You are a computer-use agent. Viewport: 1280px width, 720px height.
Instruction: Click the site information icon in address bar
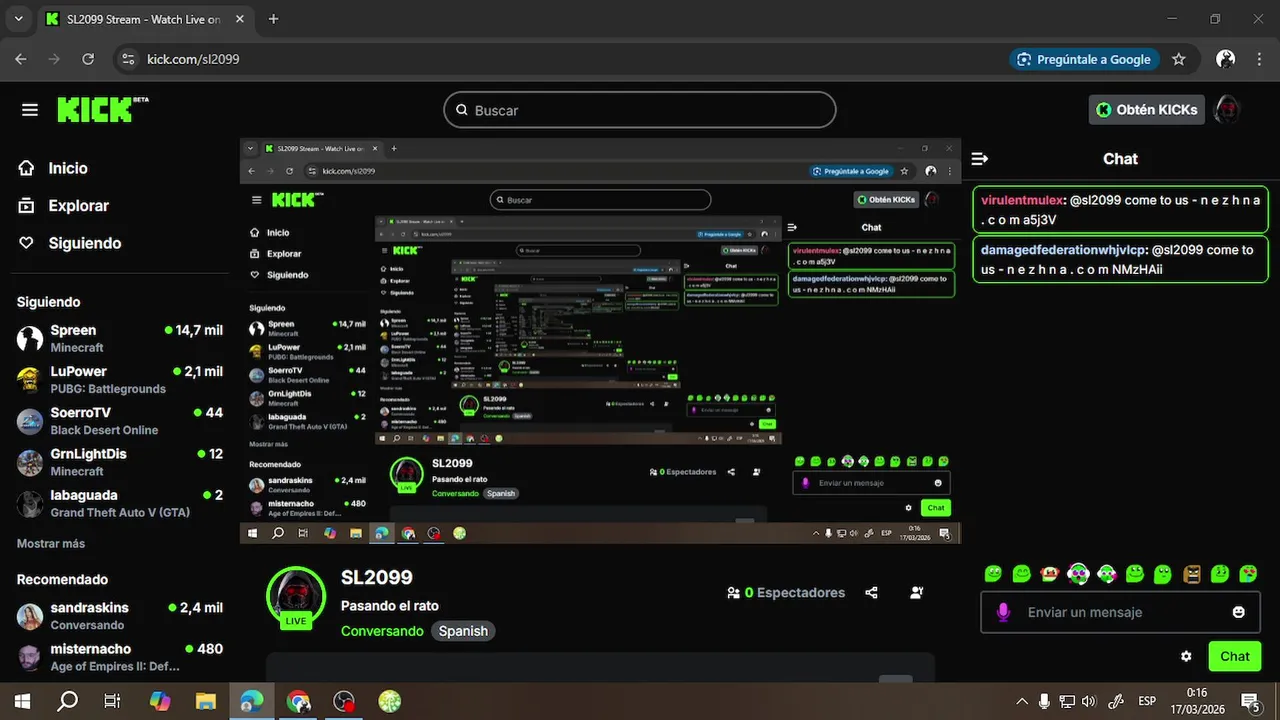pos(127,59)
